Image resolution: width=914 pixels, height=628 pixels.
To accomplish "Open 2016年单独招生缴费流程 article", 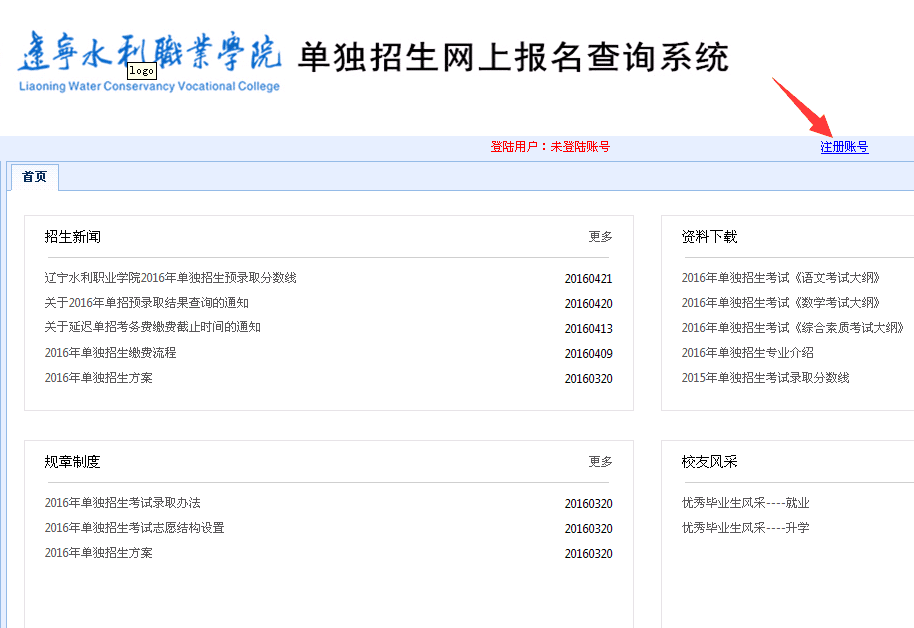I will pyautogui.click(x=110, y=353).
